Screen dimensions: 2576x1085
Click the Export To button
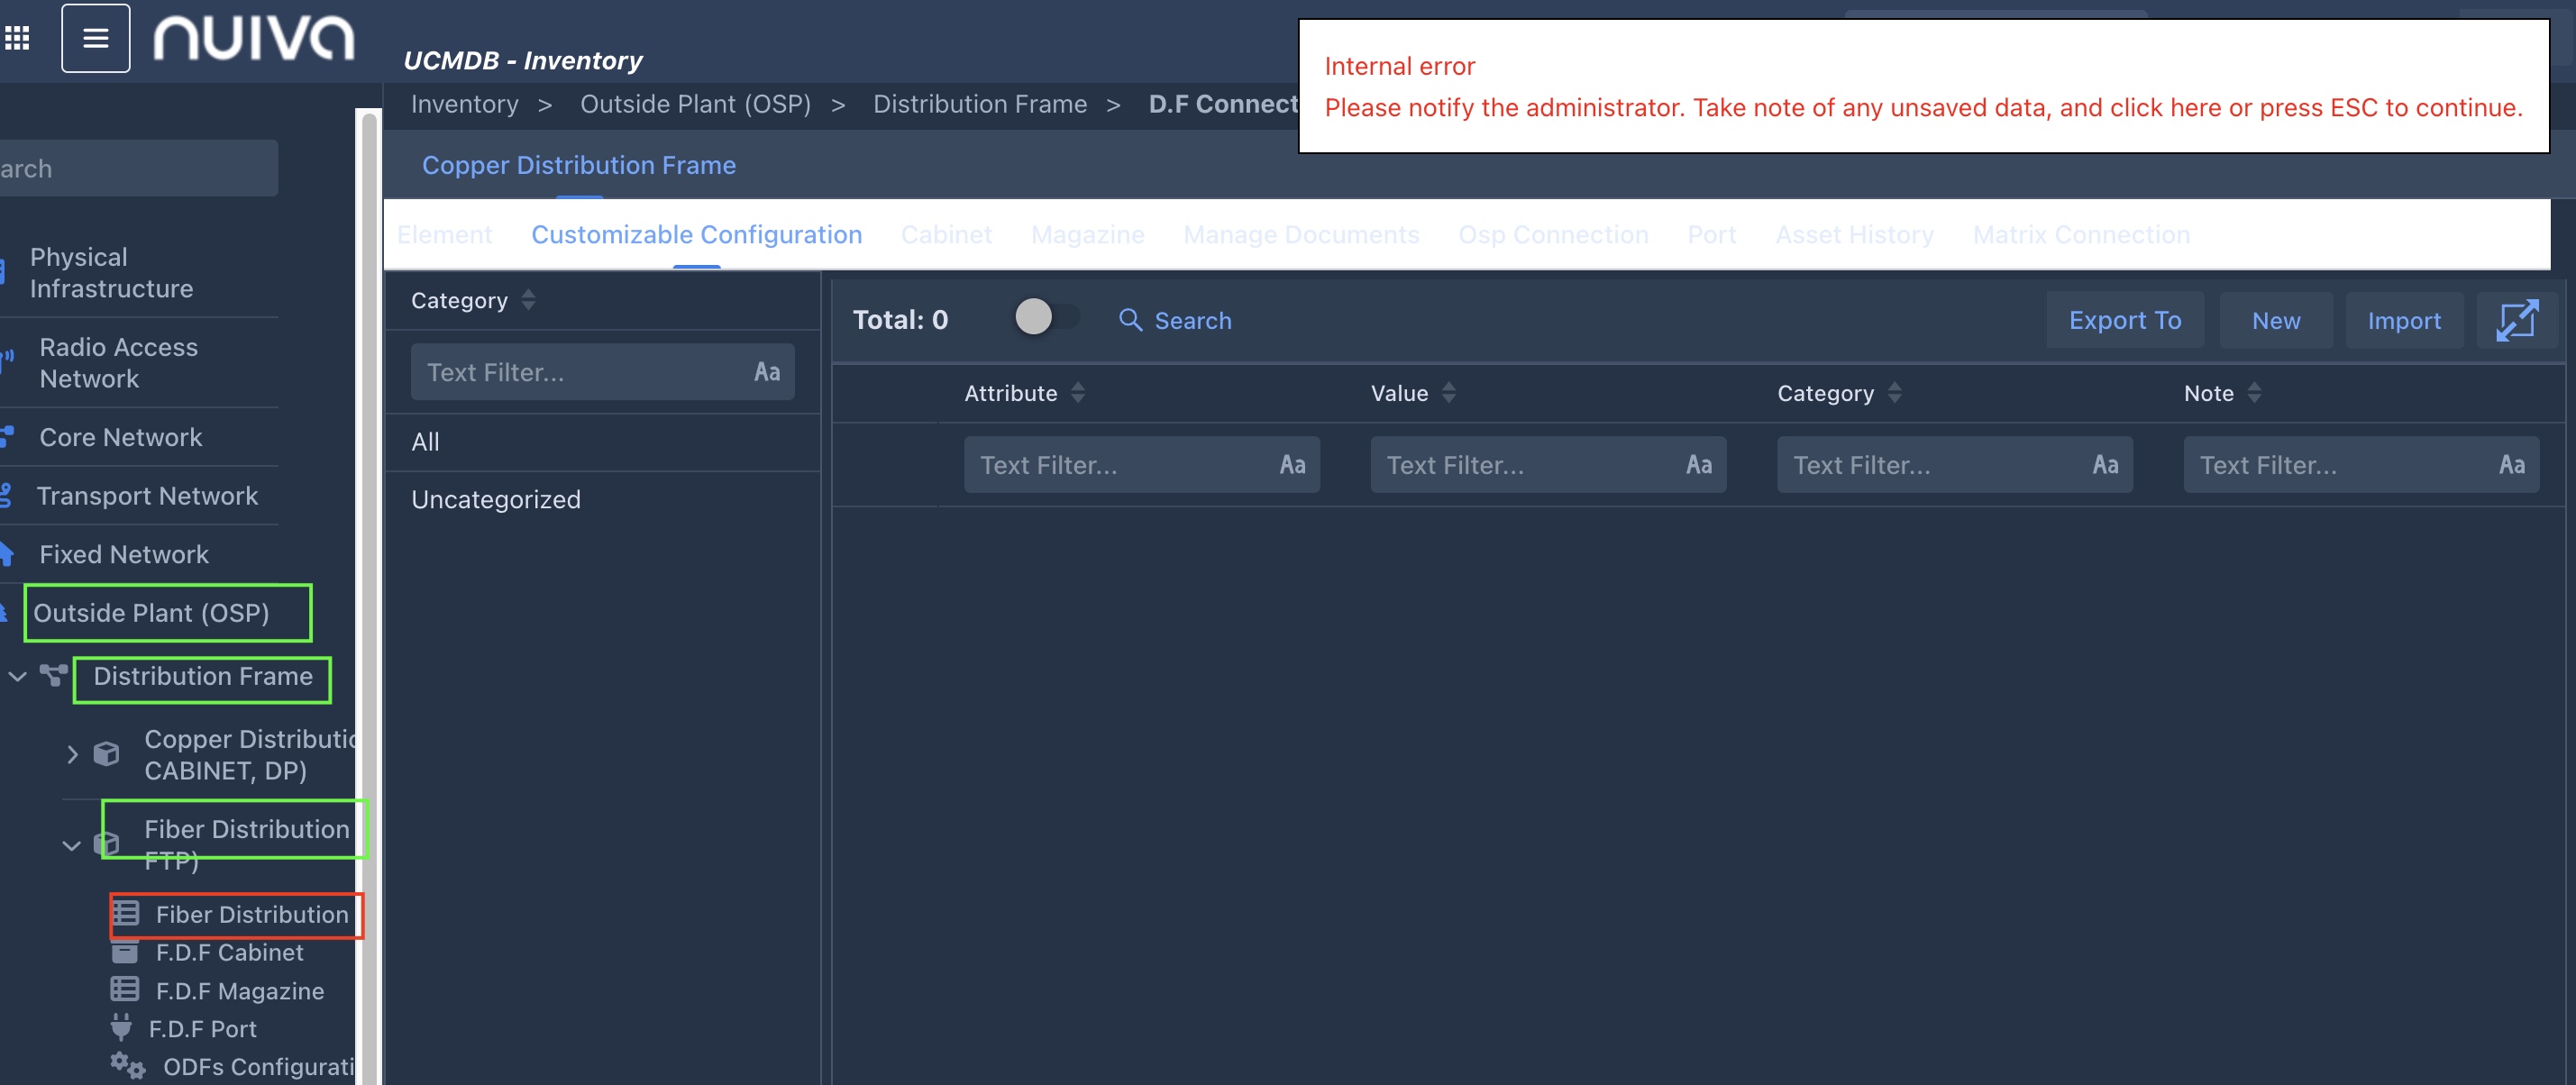click(x=2124, y=320)
